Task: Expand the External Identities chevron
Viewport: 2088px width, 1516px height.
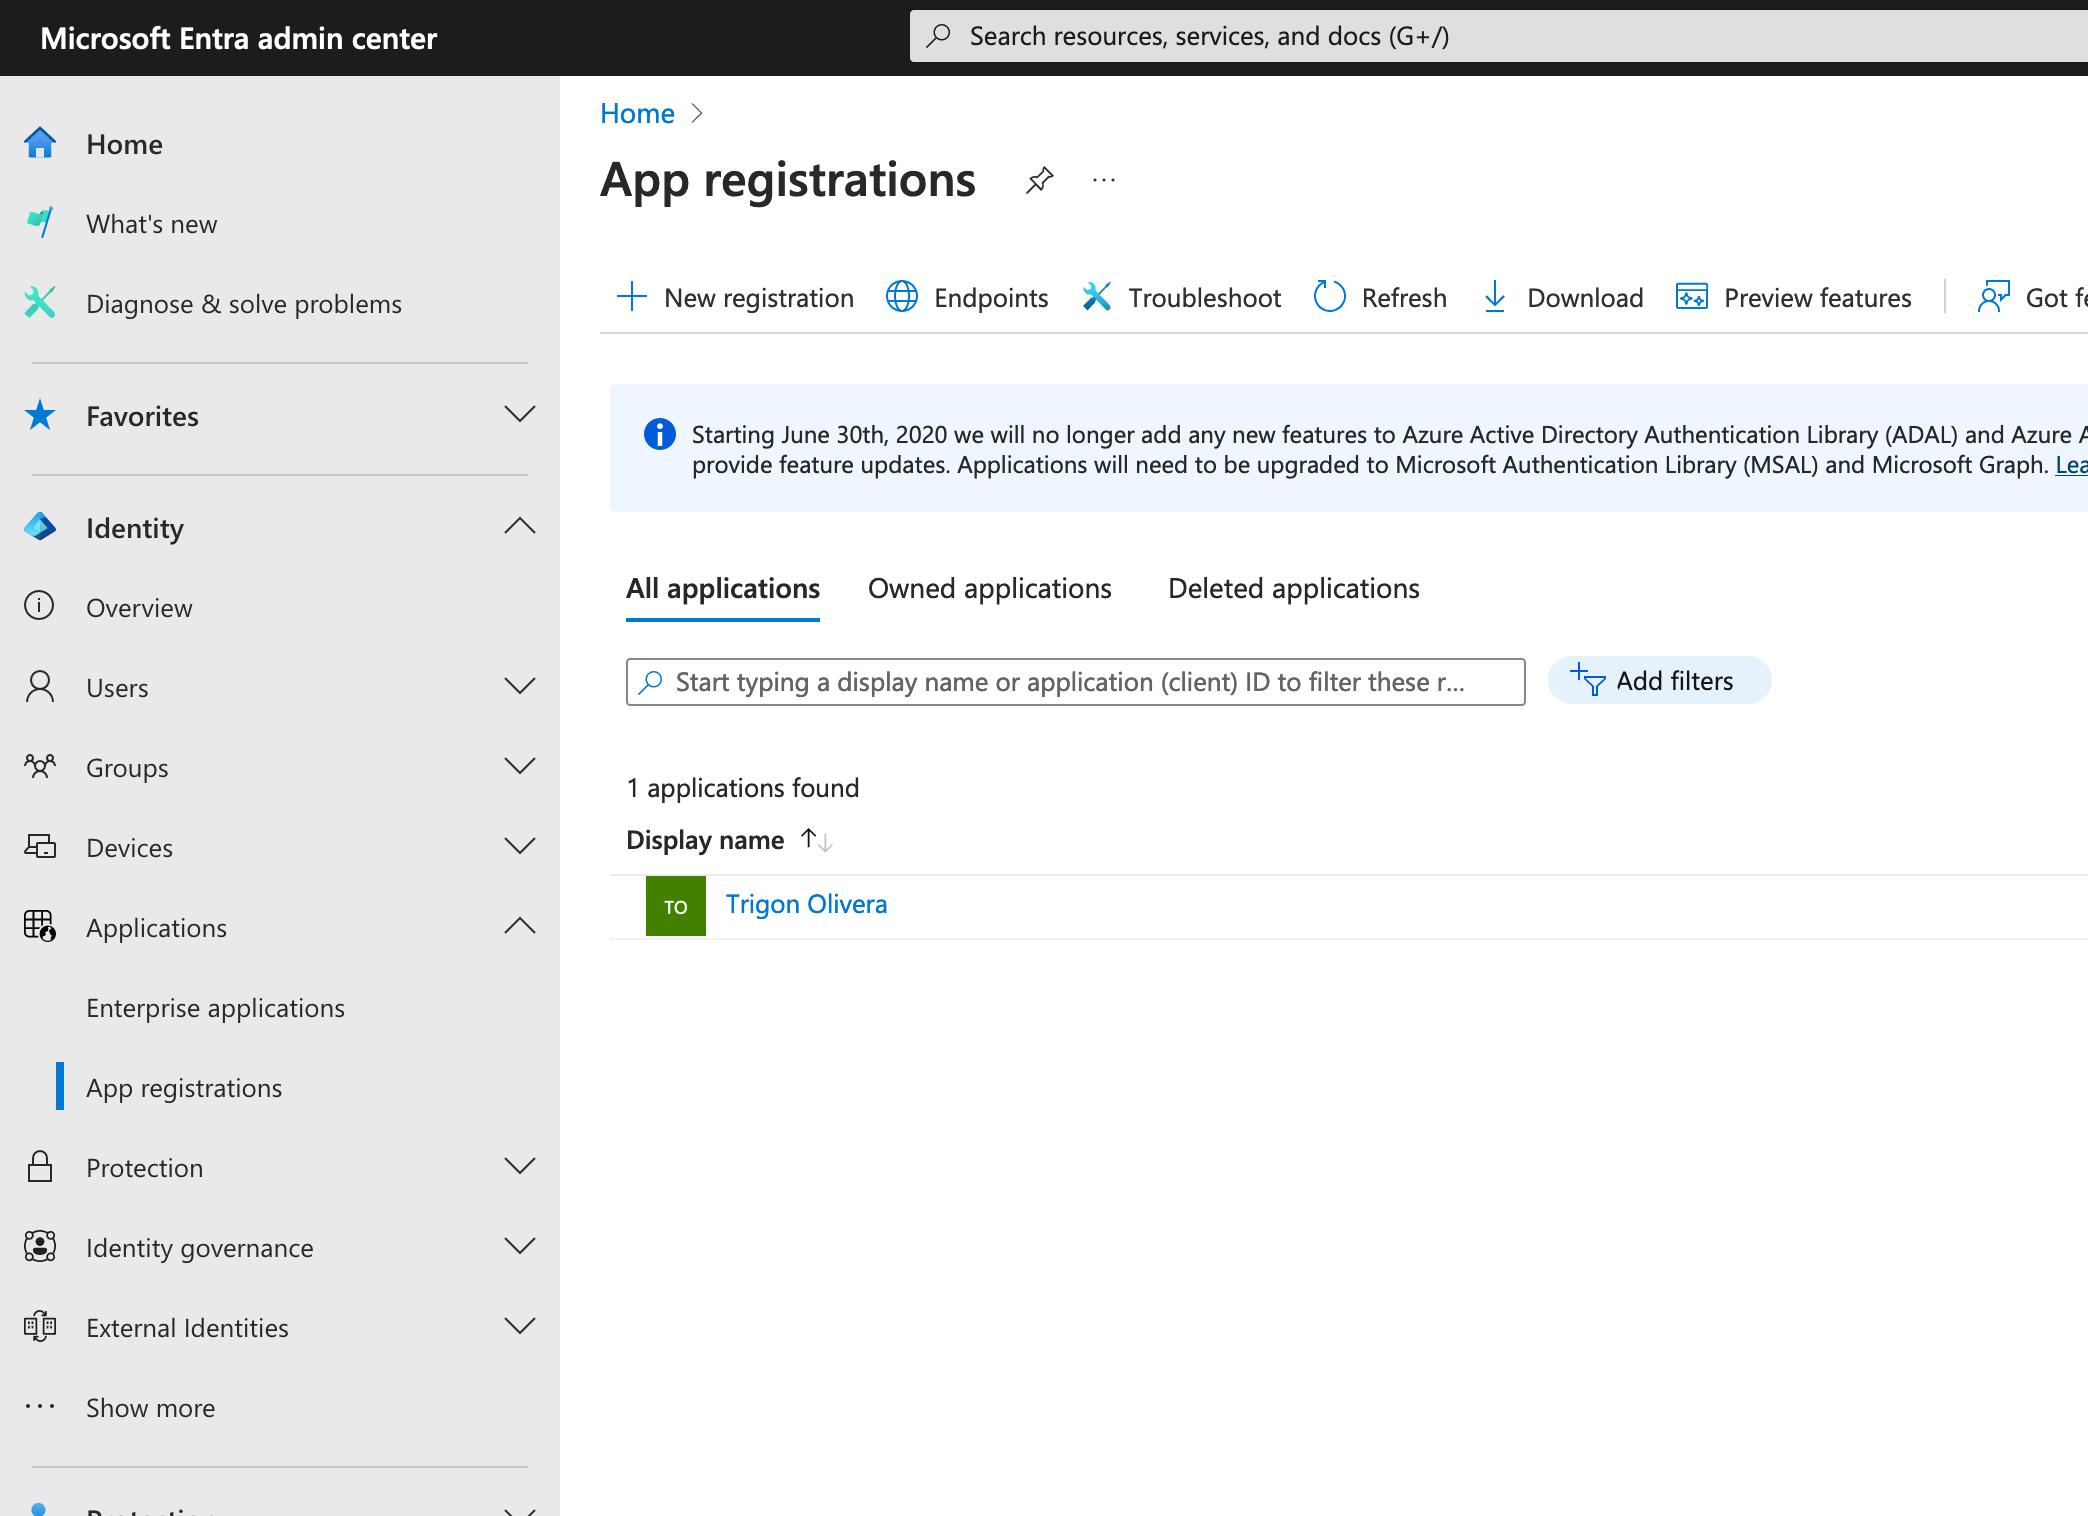Action: [x=520, y=1326]
